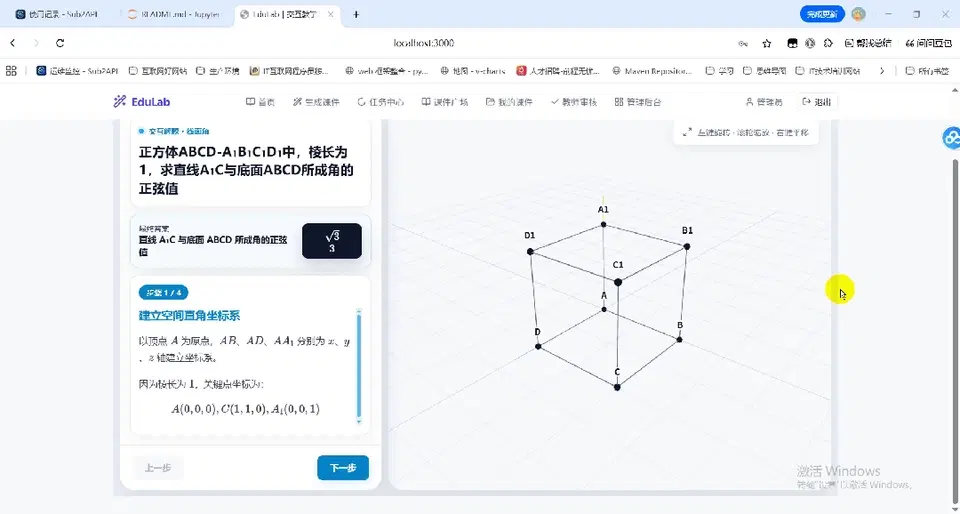Click the 3D view rotate-zoom hint icon
Viewport: 960px width, 514px height.
pyautogui.click(x=687, y=132)
